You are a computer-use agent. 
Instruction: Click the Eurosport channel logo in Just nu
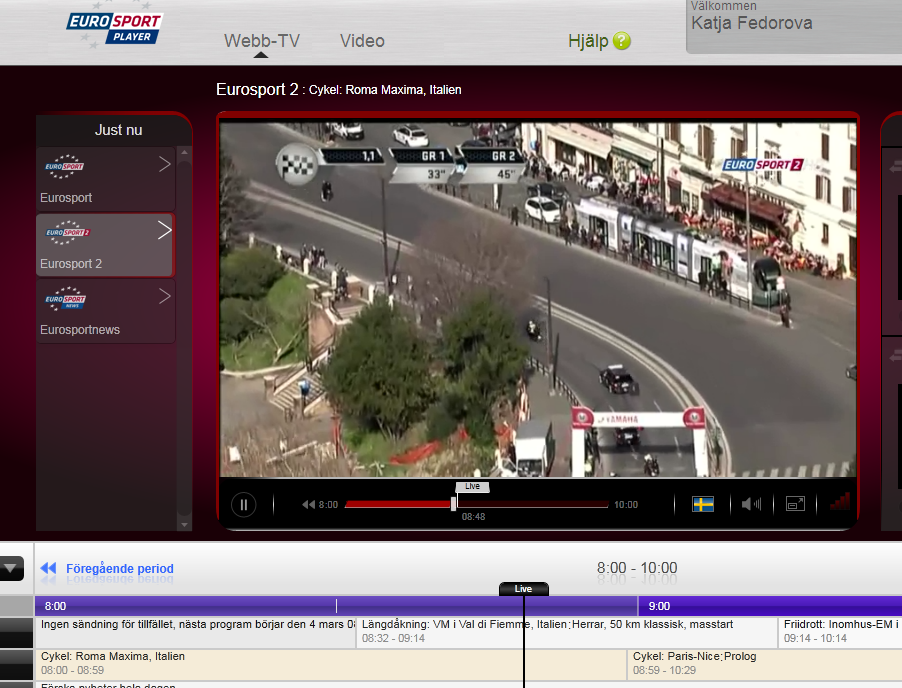click(x=64, y=166)
